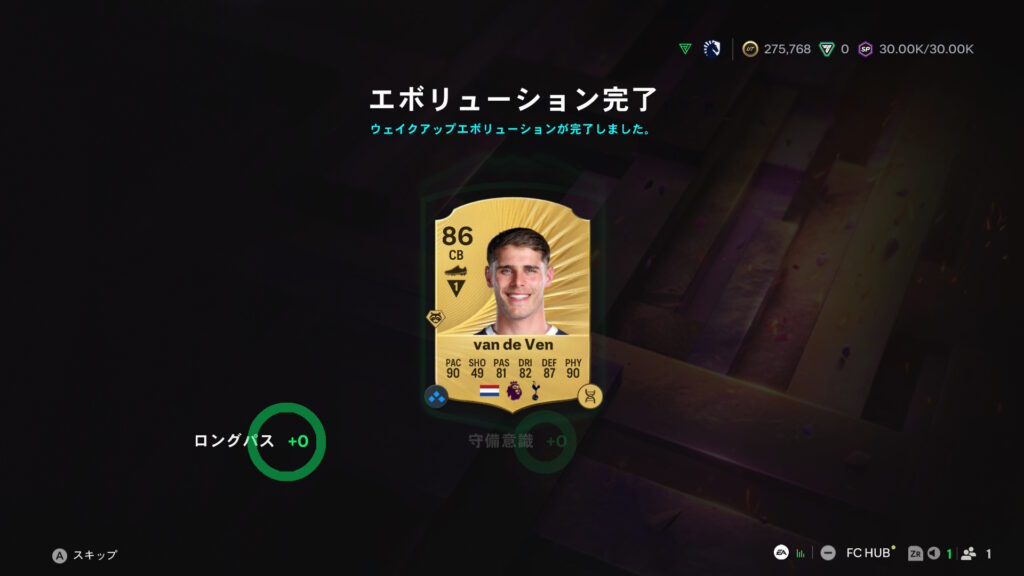The image size is (1024, 576).
Task: Click the green FC points shield icon
Action: pyautogui.click(x=827, y=49)
